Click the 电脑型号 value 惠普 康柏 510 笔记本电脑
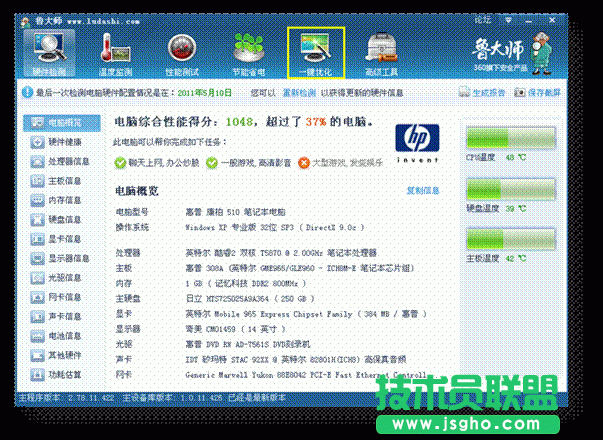The height and width of the screenshot is (440, 603). [x=235, y=212]
